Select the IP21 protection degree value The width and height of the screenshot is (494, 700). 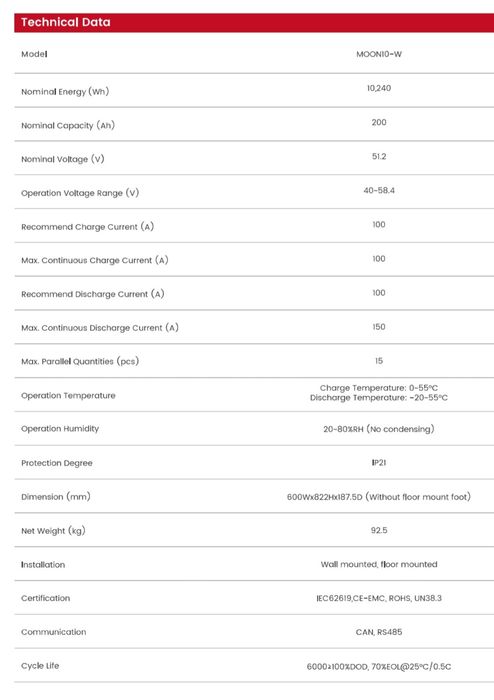[379, 462]
